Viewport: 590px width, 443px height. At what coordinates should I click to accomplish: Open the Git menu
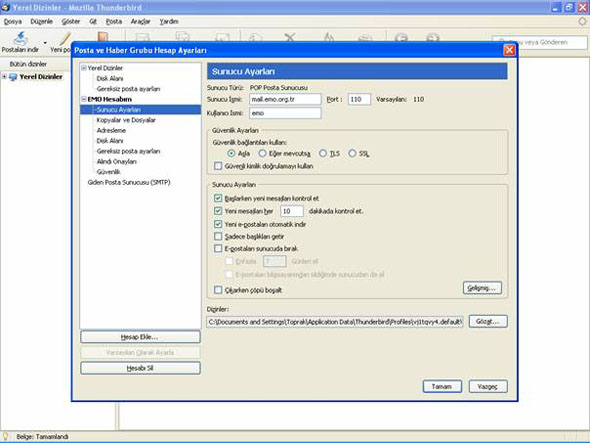pyautogui.click(x=93, y=21)
